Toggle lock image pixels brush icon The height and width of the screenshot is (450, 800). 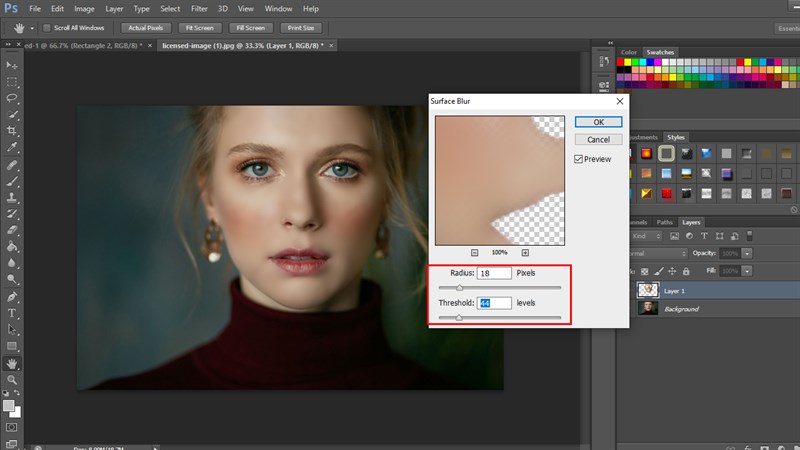[659, 271]
